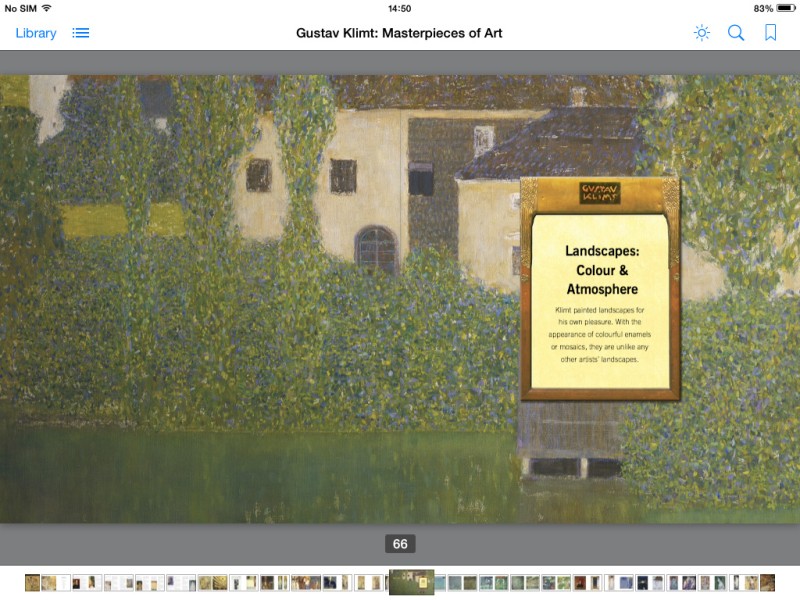The image size is (800, 600).
Task: Tap the 14:50 clock
Action: [399, 8]
